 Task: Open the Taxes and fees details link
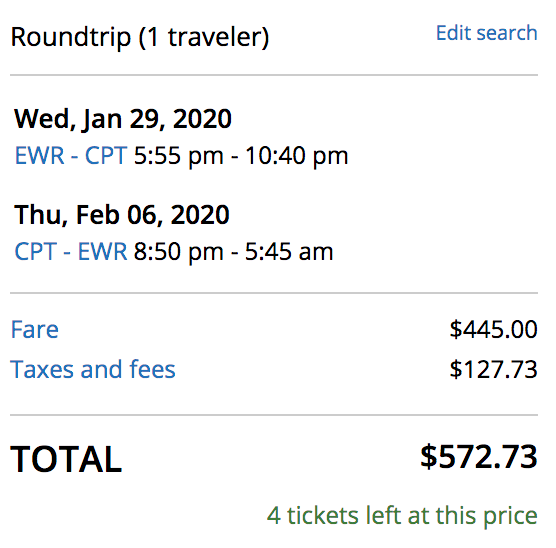tap(93, 369)
